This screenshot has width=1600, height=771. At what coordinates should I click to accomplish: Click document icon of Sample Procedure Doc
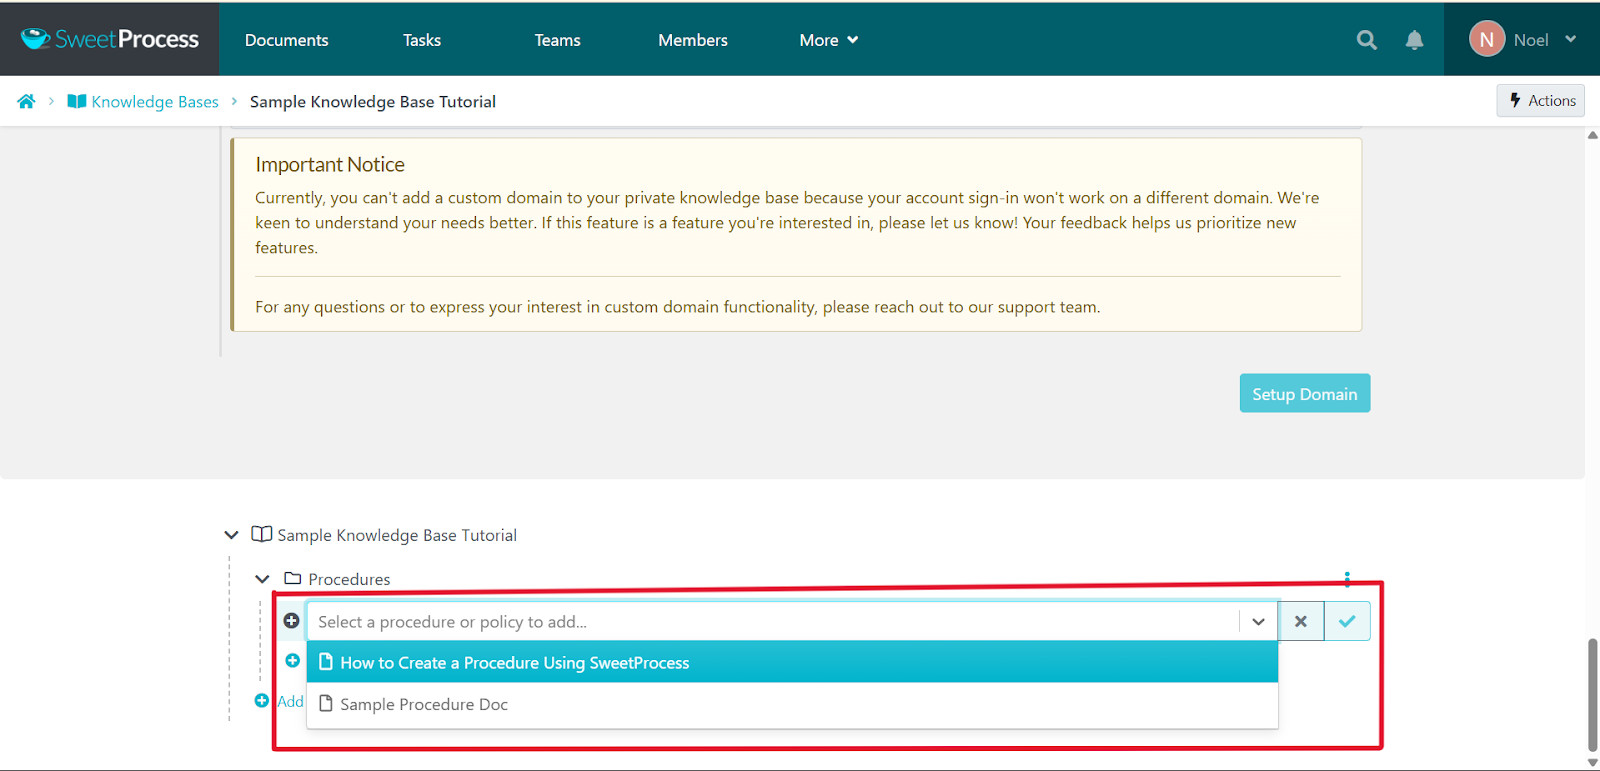click(x=325, y=703)
